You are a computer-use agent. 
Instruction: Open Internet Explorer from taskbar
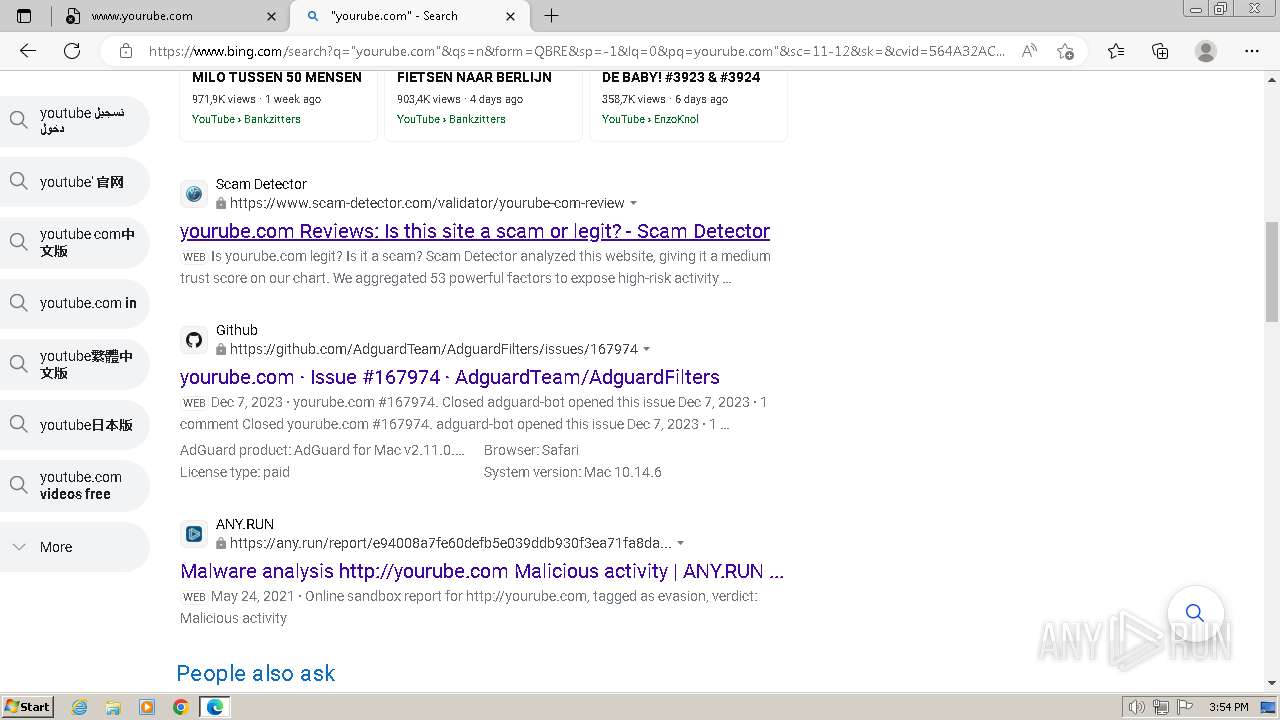(x=80, y=707)
